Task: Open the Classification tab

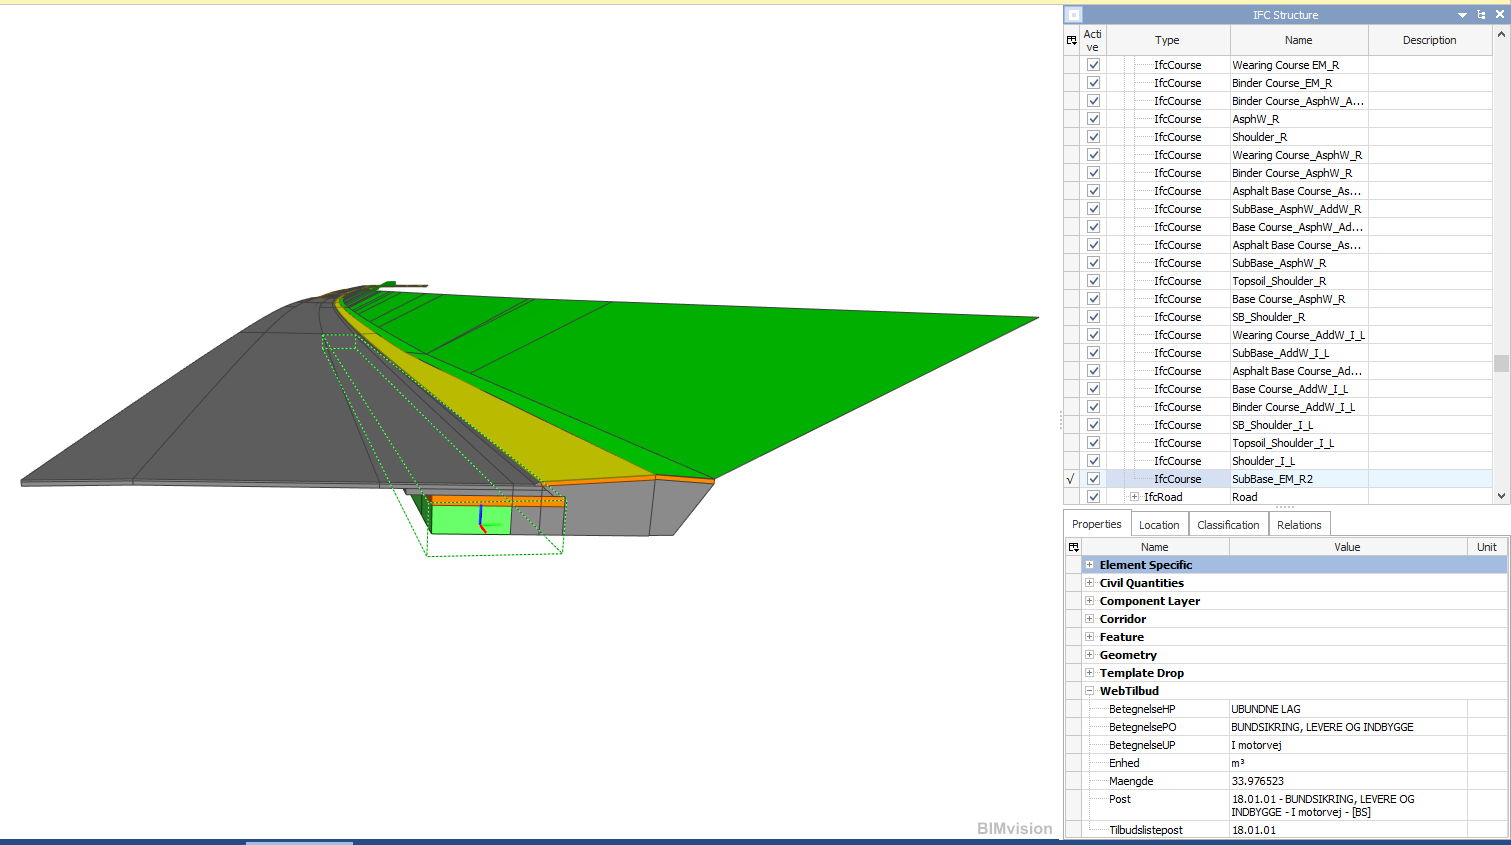Action: click(1228, 525)
